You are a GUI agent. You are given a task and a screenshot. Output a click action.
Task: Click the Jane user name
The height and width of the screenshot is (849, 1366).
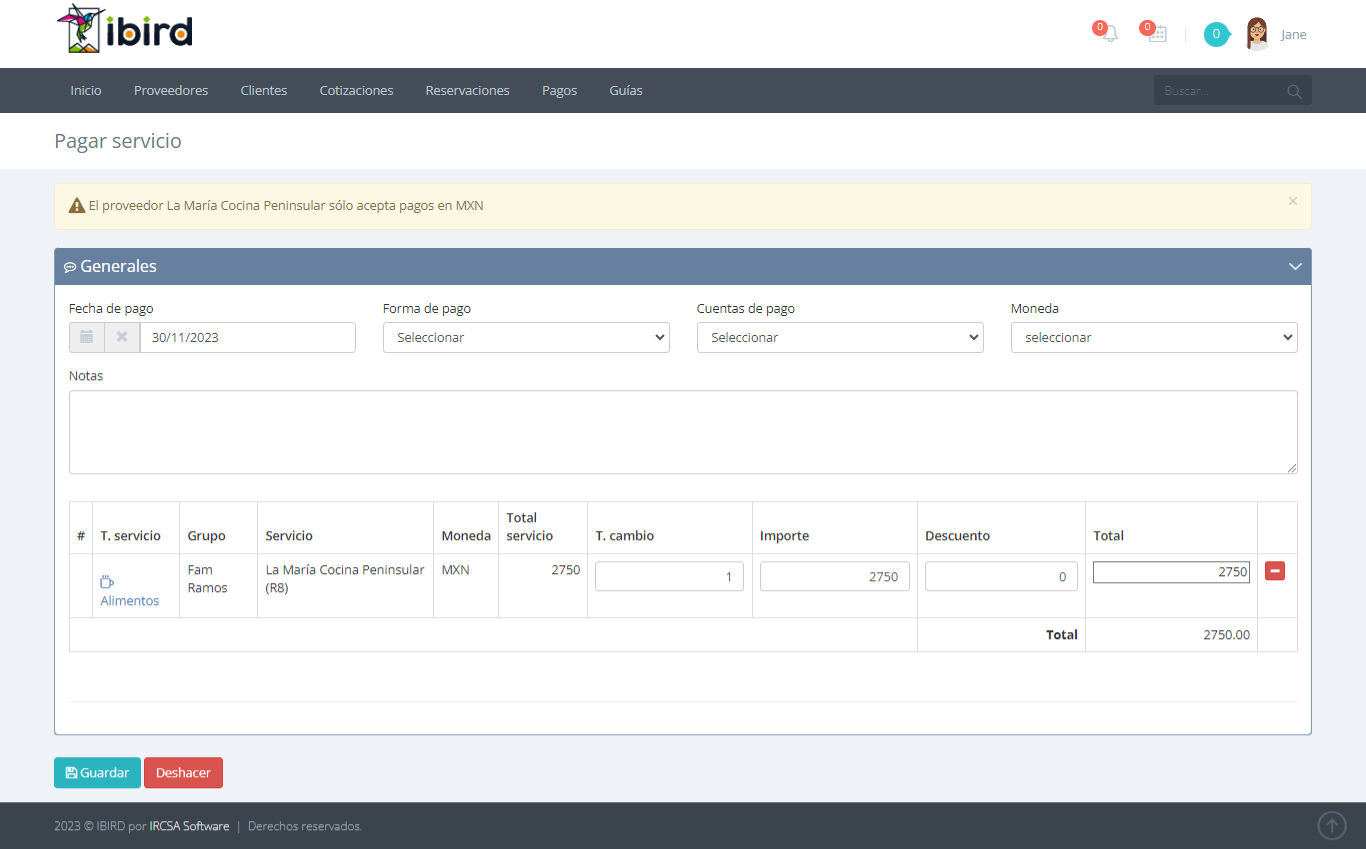[x=1293, y=35]
